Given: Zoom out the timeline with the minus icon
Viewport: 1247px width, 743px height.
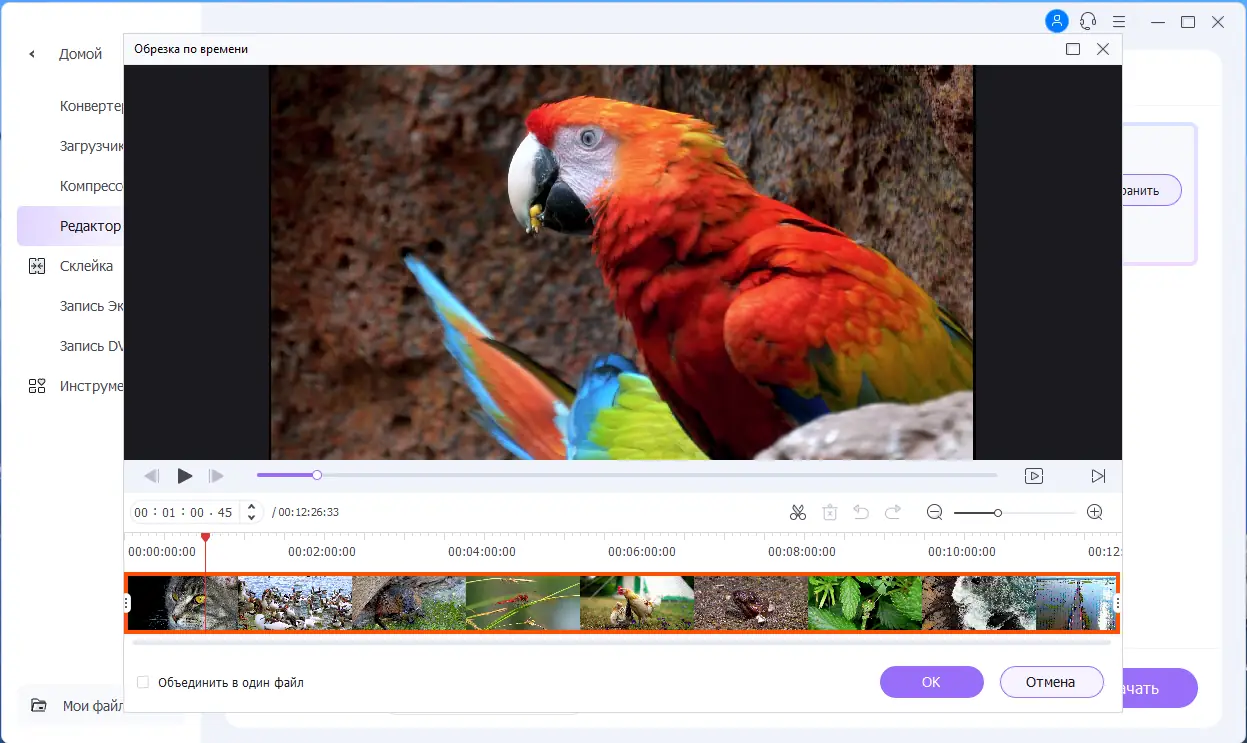Looking at the screenshot, I should point(935,512).
